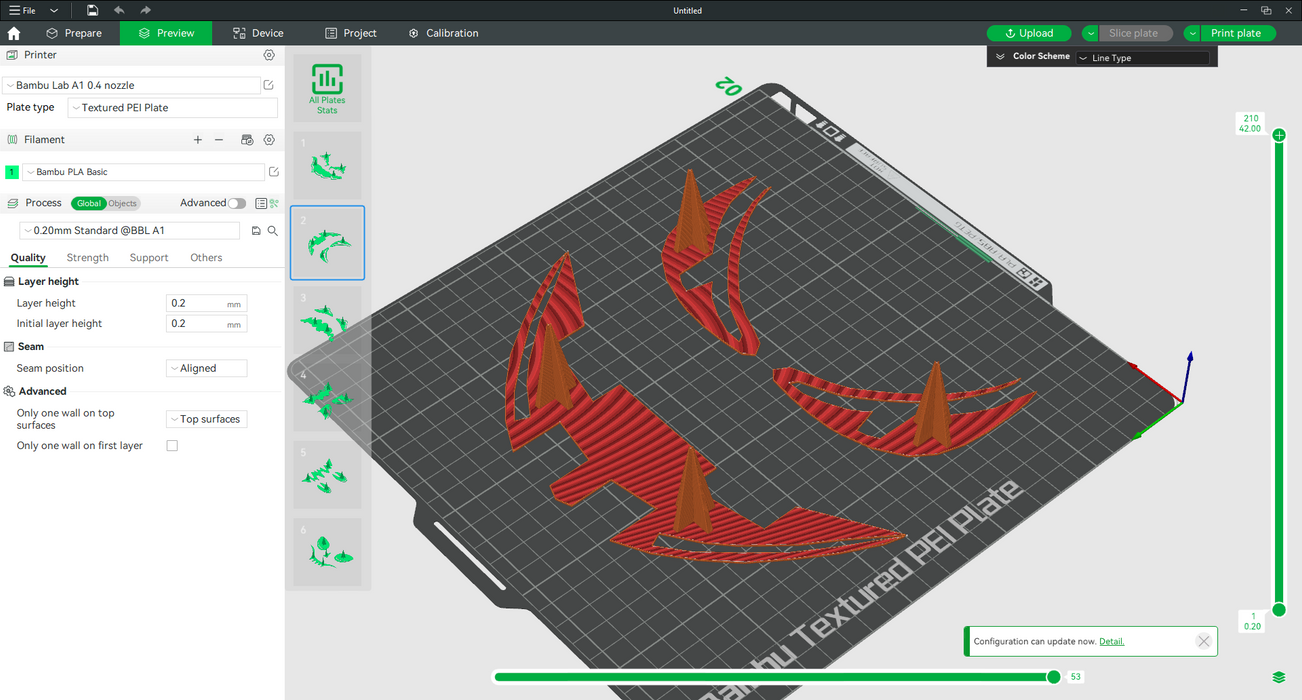Go to the Prepare tab
The height and width of the screenshot is (700, 1302).
point(74,33)
